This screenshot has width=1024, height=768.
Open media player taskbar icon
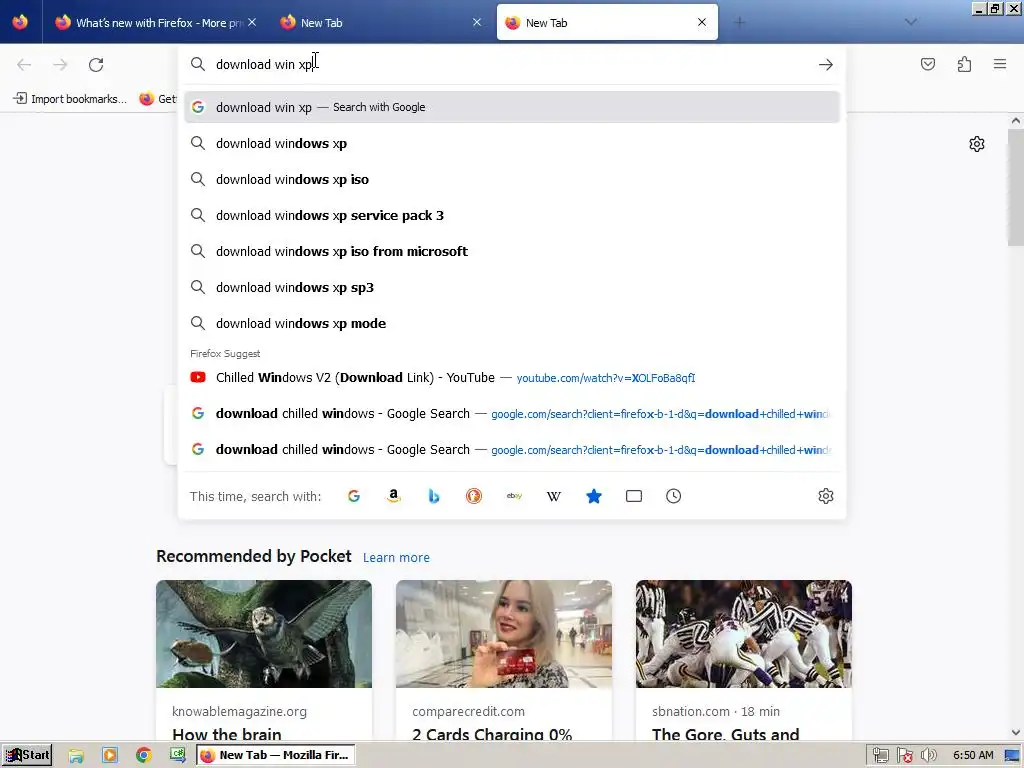(110, 756)
